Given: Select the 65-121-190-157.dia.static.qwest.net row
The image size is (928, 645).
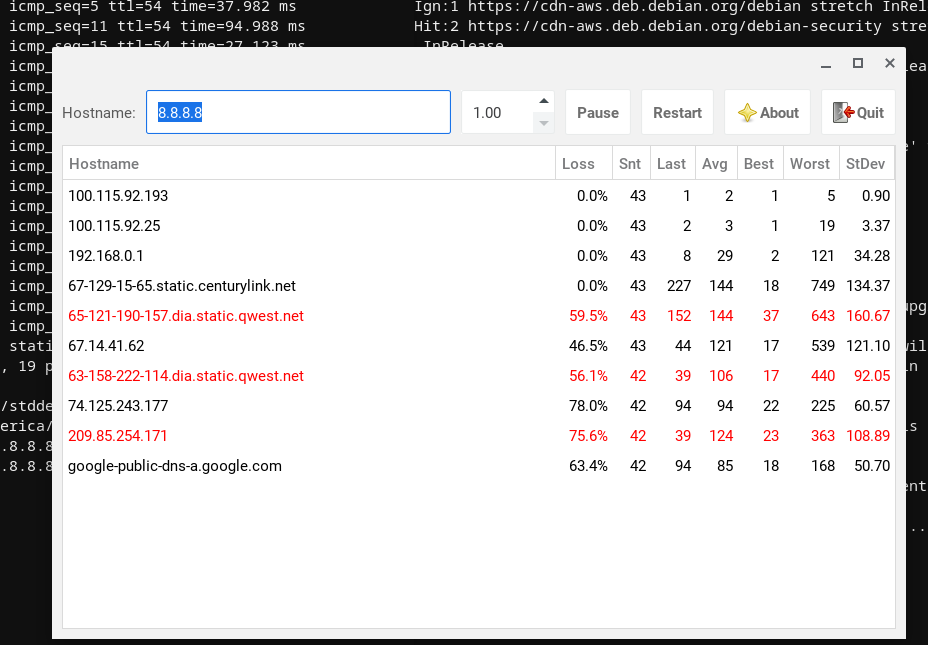Looking at the screenshot, I should pyautogui.click(x=185, y=316).
